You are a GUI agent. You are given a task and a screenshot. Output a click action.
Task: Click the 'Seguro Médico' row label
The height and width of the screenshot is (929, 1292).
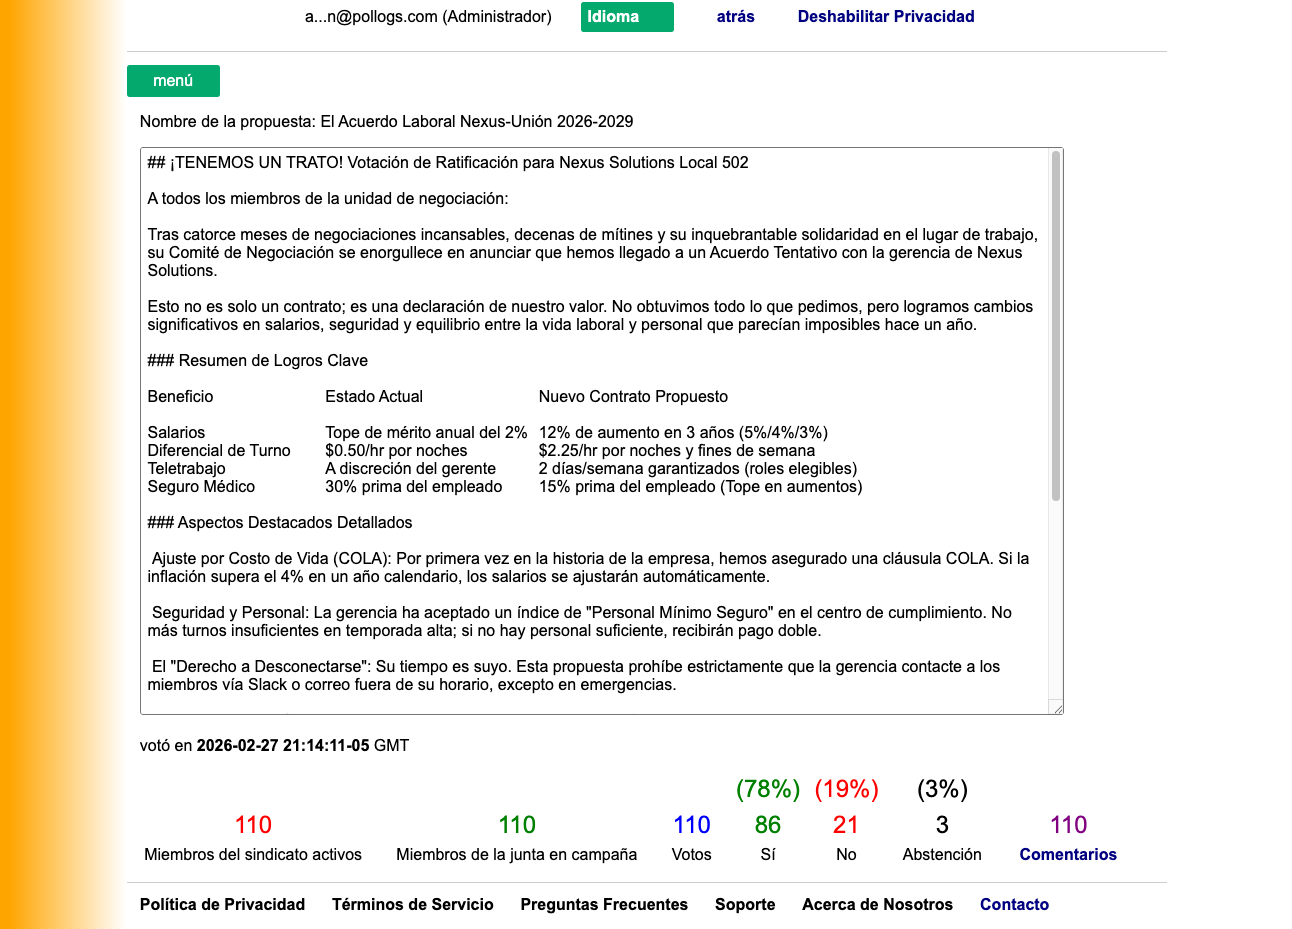pyautogui.click(x=201, y=487)
